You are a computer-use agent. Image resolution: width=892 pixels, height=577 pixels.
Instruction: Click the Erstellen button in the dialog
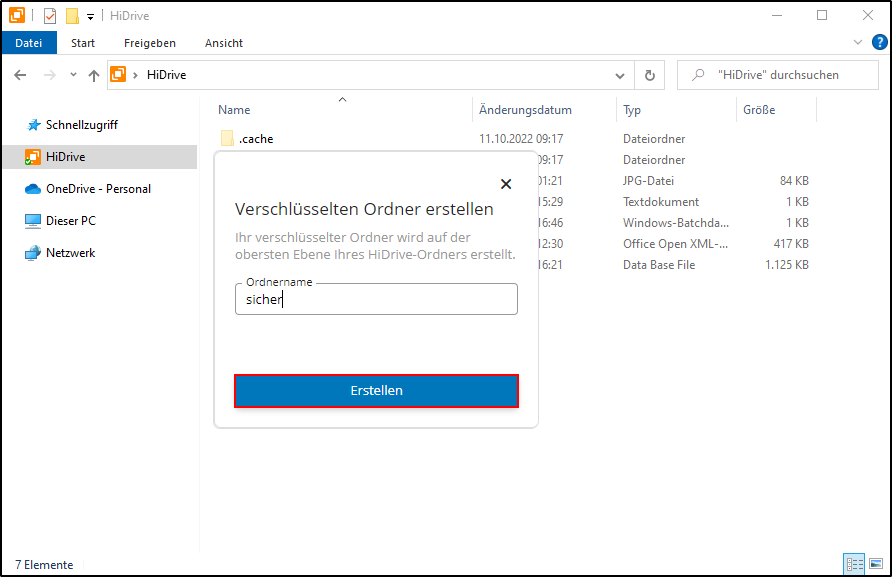[376, 390]
